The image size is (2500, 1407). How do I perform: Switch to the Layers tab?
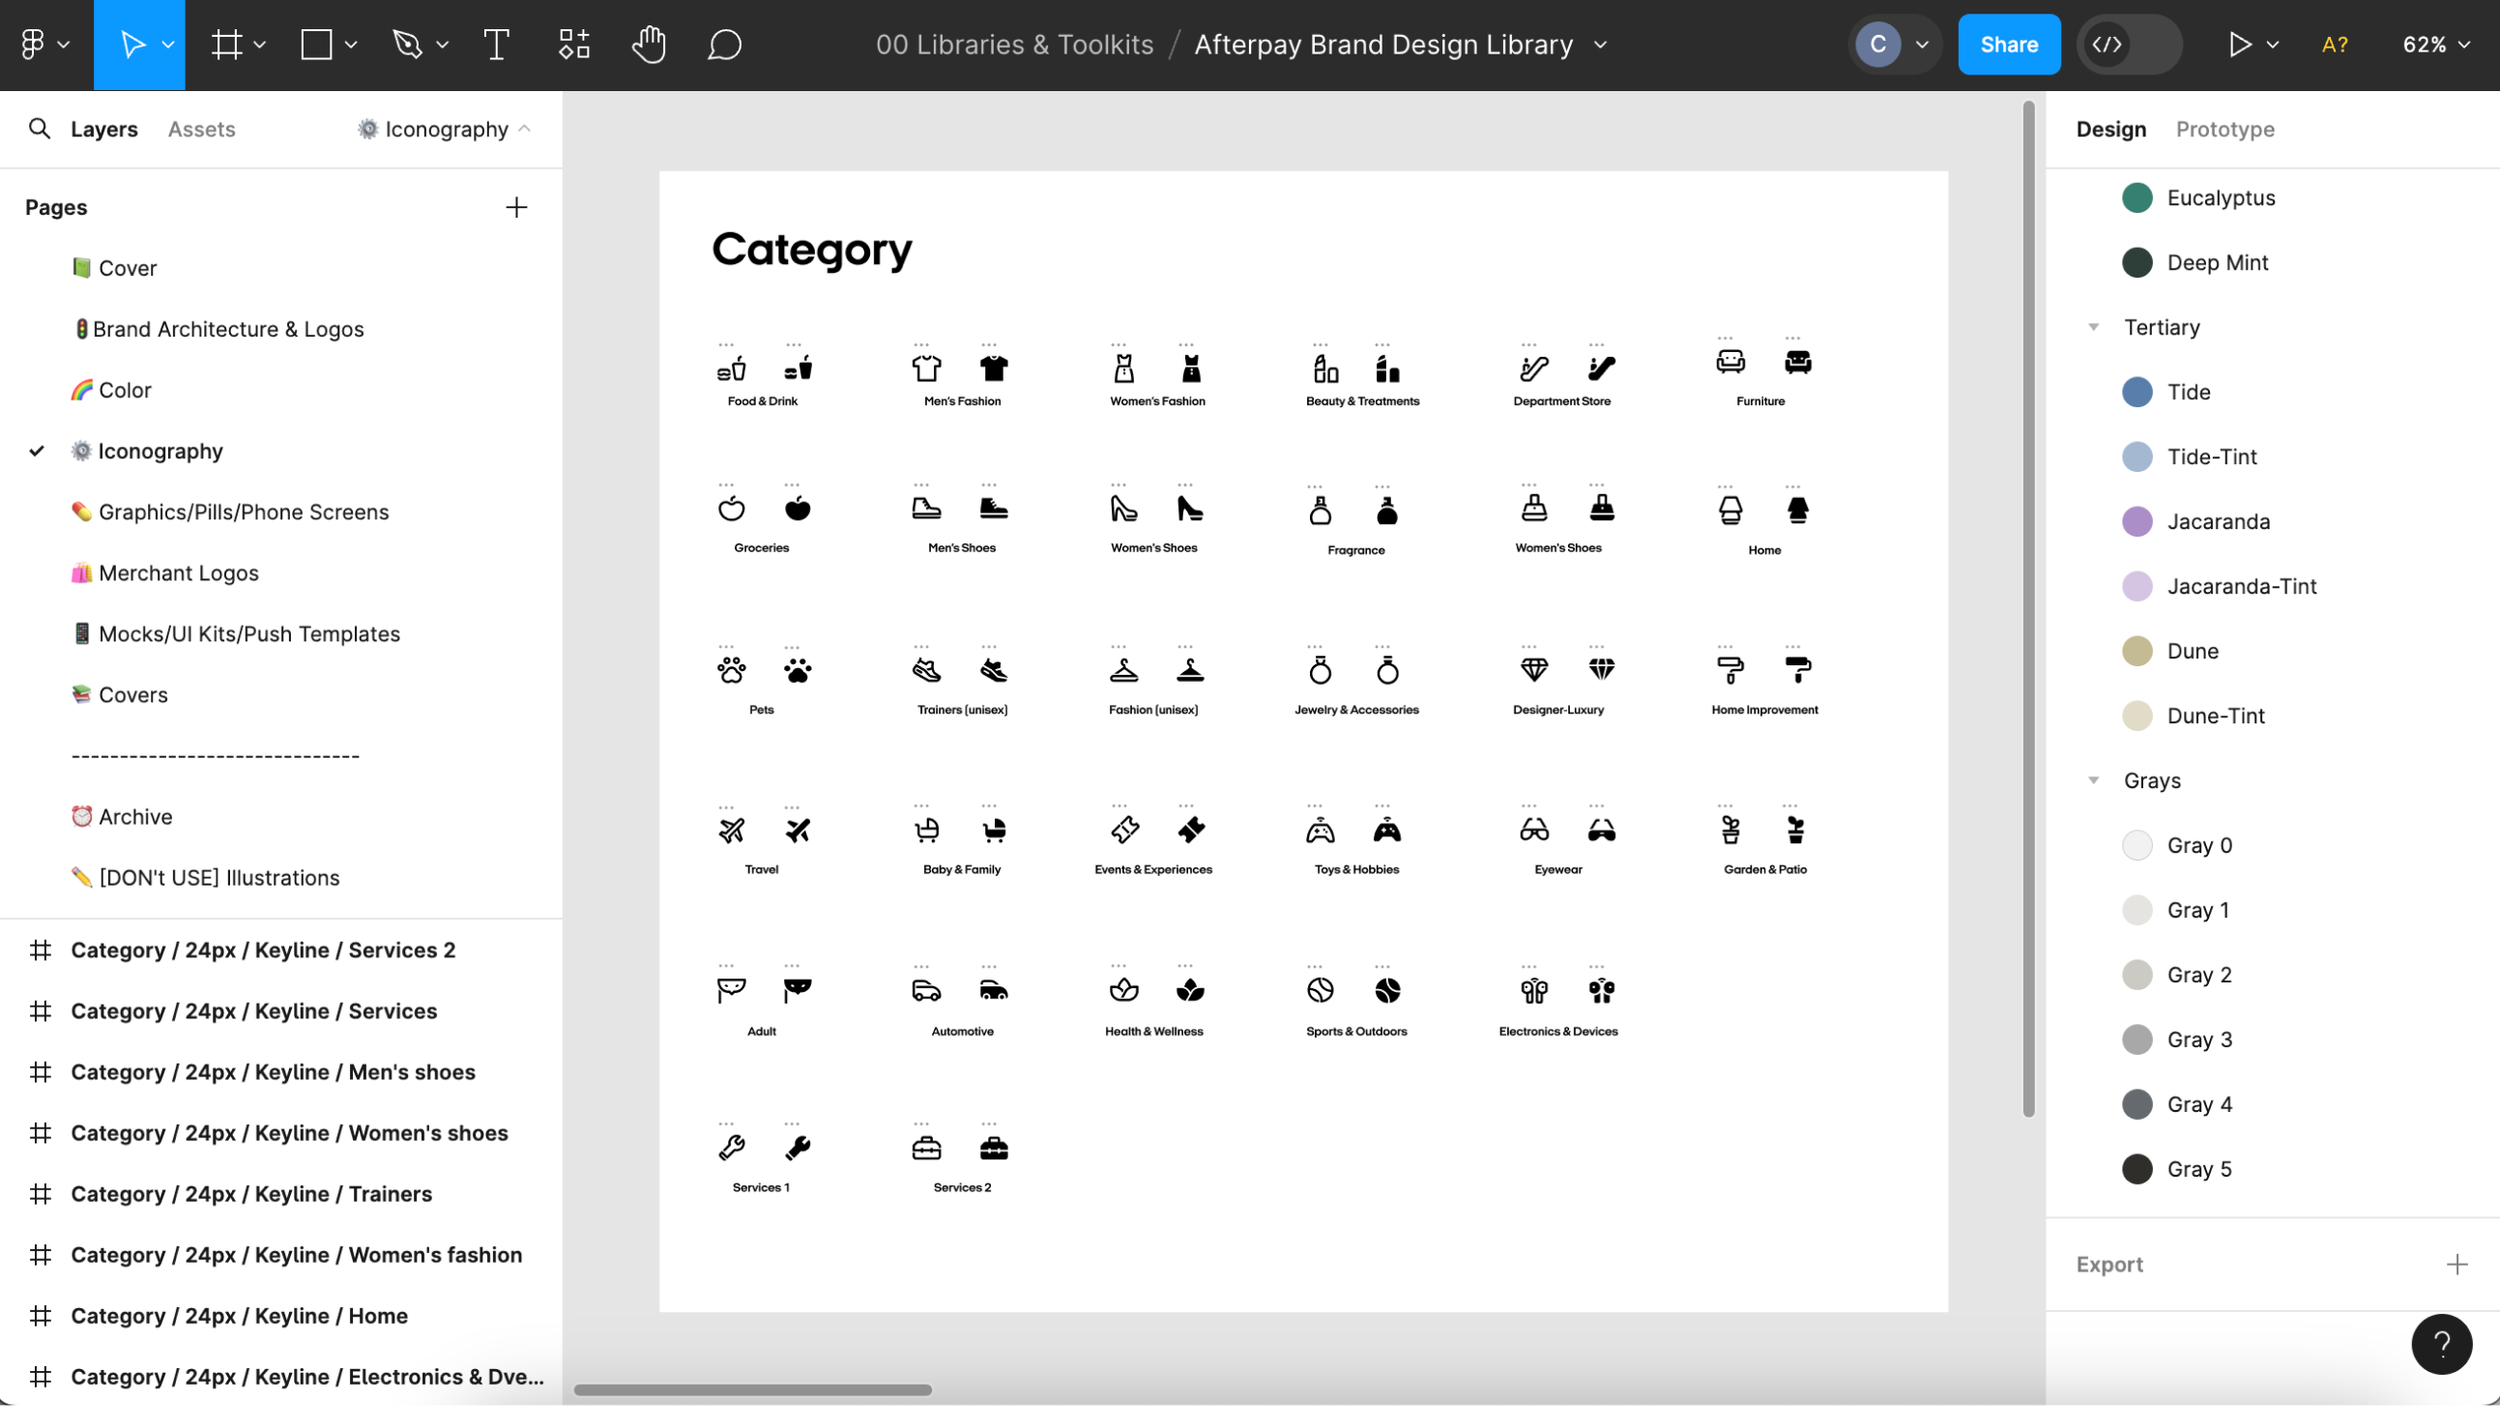pyautogui.click(x=104, y=129)
